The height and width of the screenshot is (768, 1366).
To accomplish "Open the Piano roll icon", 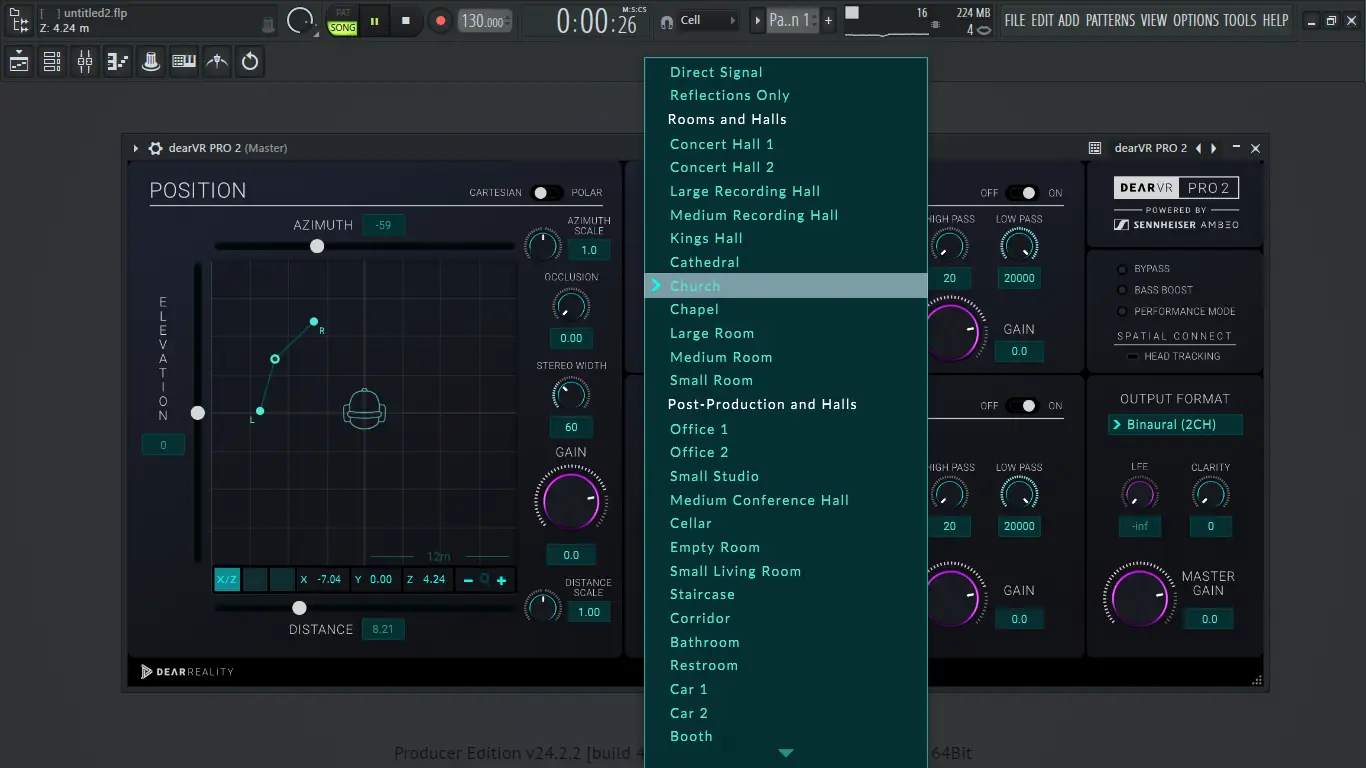I will point(118,62).
